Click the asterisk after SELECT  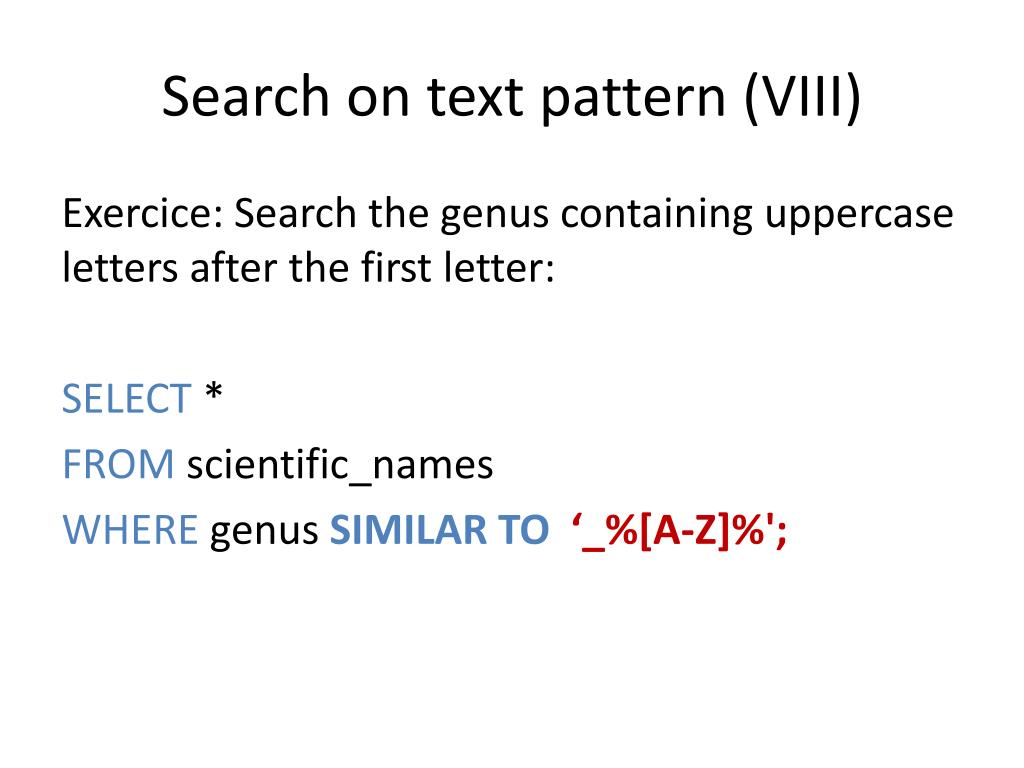click(x=214, y=393)
